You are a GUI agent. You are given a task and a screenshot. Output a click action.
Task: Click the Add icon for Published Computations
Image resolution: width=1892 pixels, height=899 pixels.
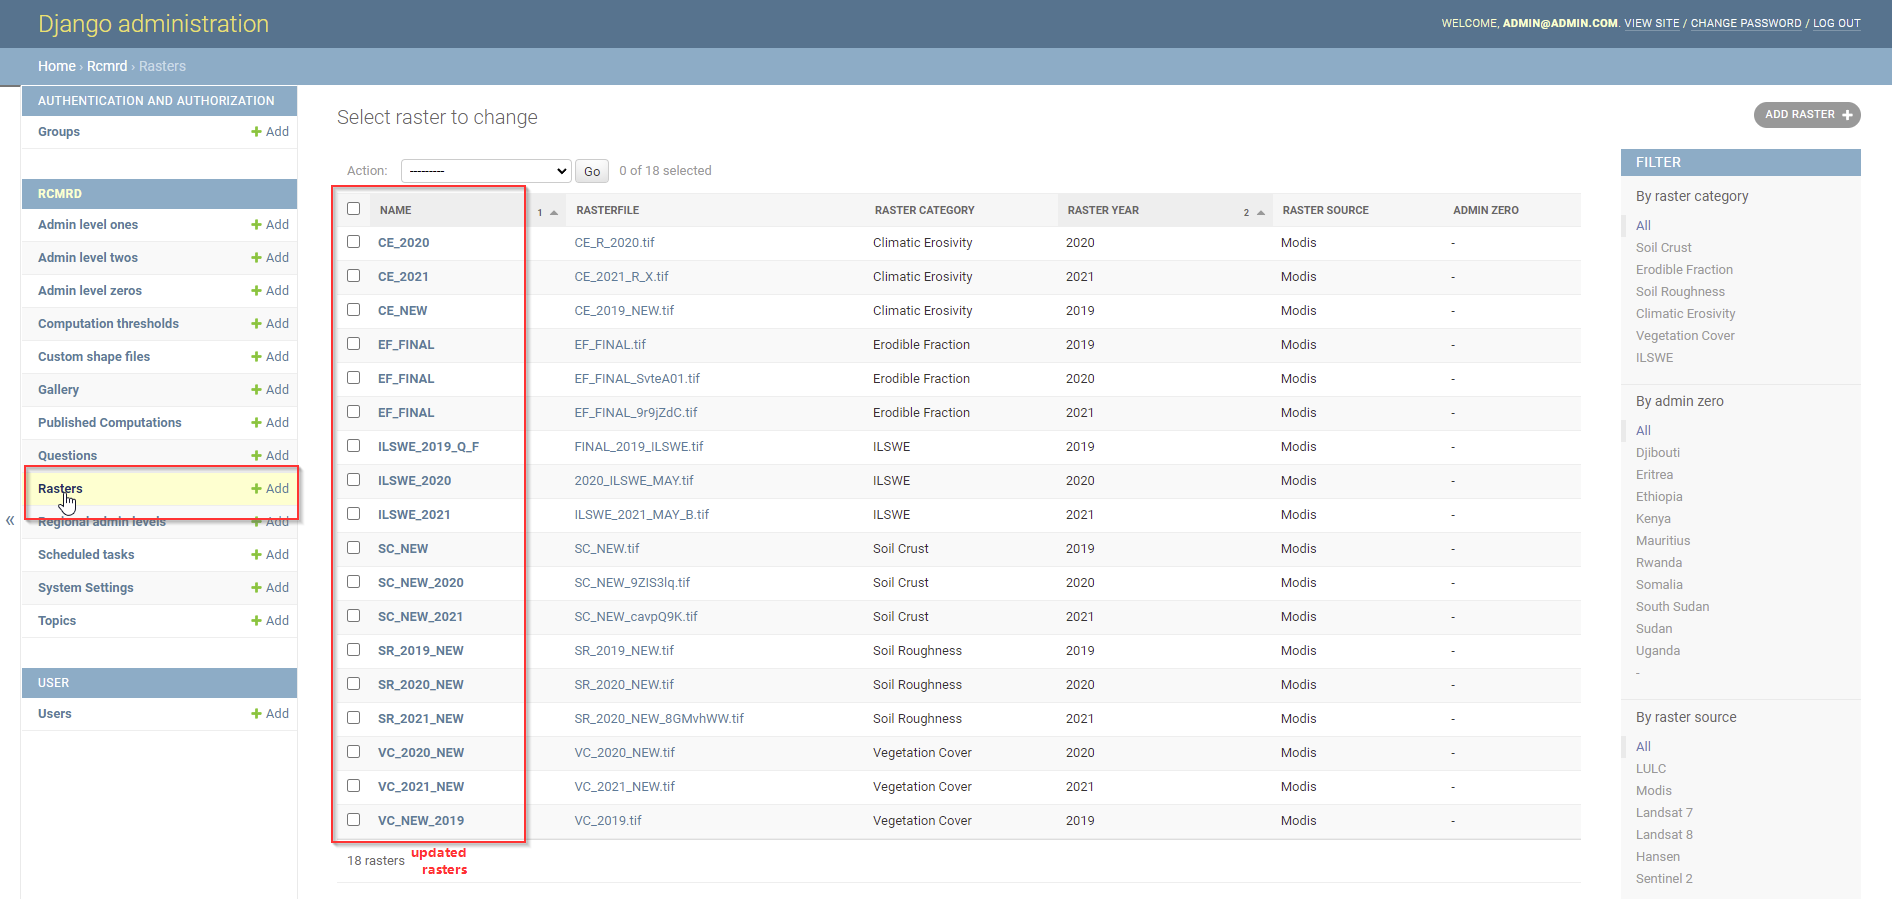pos(270,423)
